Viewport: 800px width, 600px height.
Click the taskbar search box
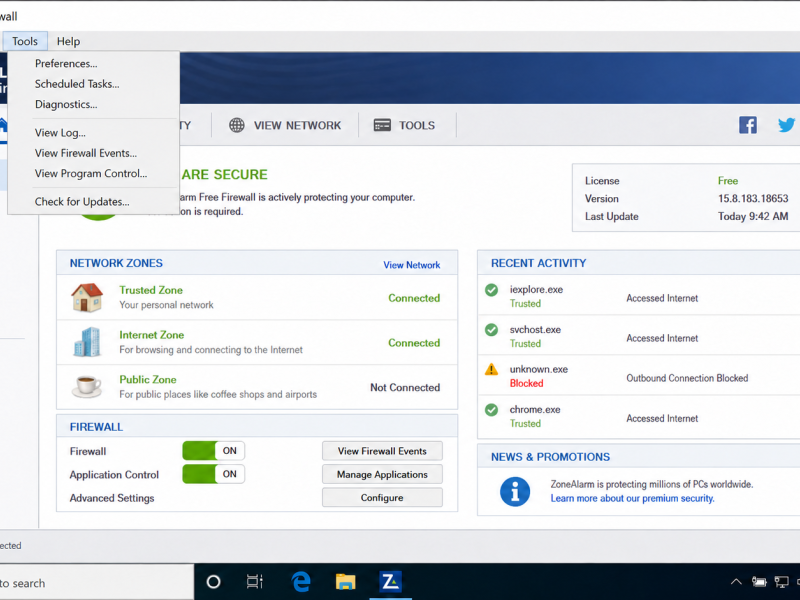(x=96, y=582)
